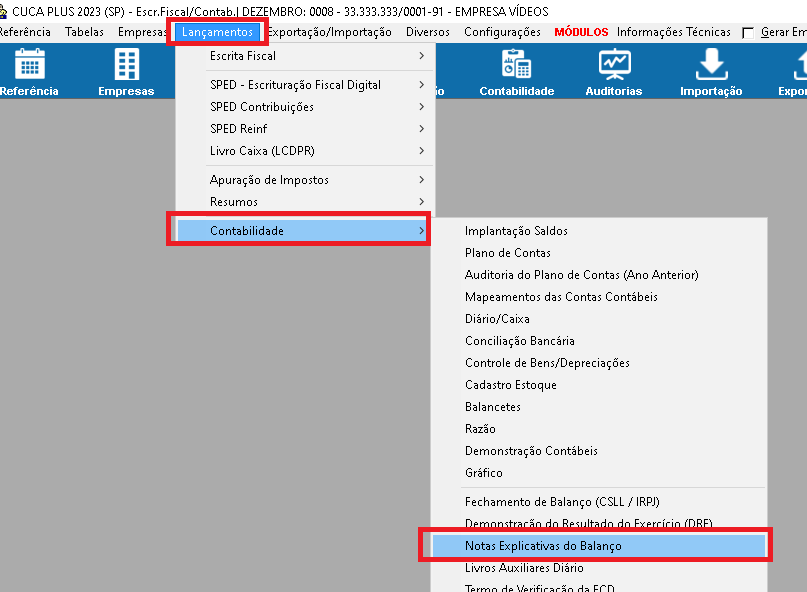The image size is (807, 592).
Task: Open the Informações Técnicas menu
Action: point(674,32)
